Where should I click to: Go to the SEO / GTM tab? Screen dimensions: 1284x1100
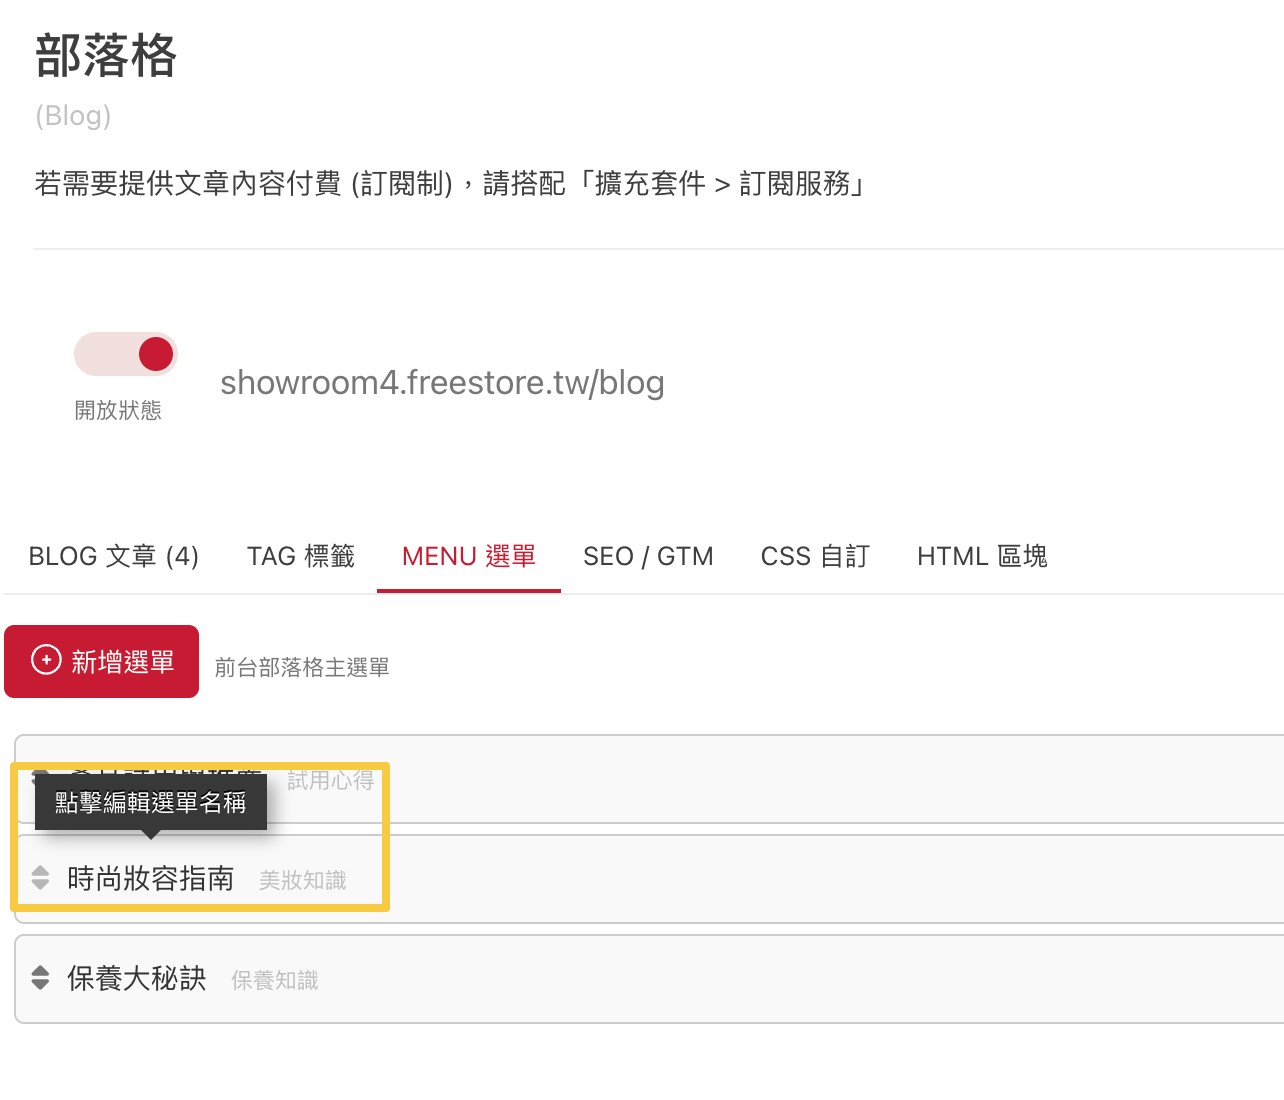(x=648, y=556)
